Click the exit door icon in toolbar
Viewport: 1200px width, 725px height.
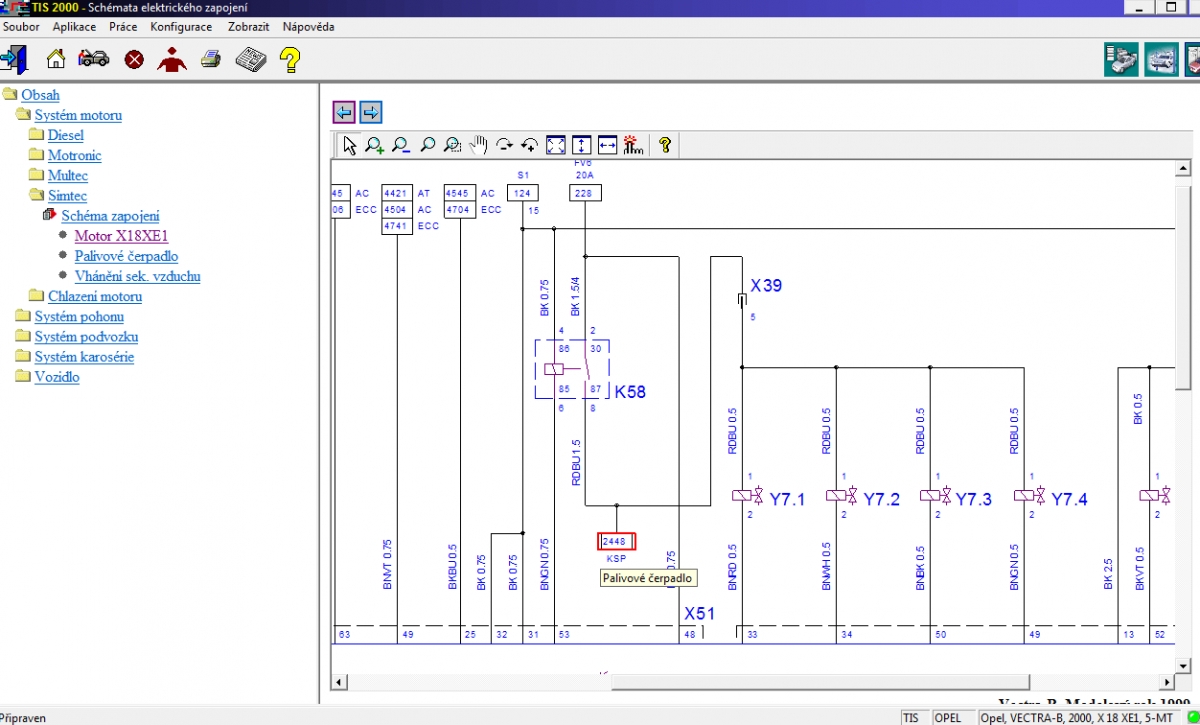[14, 60]
